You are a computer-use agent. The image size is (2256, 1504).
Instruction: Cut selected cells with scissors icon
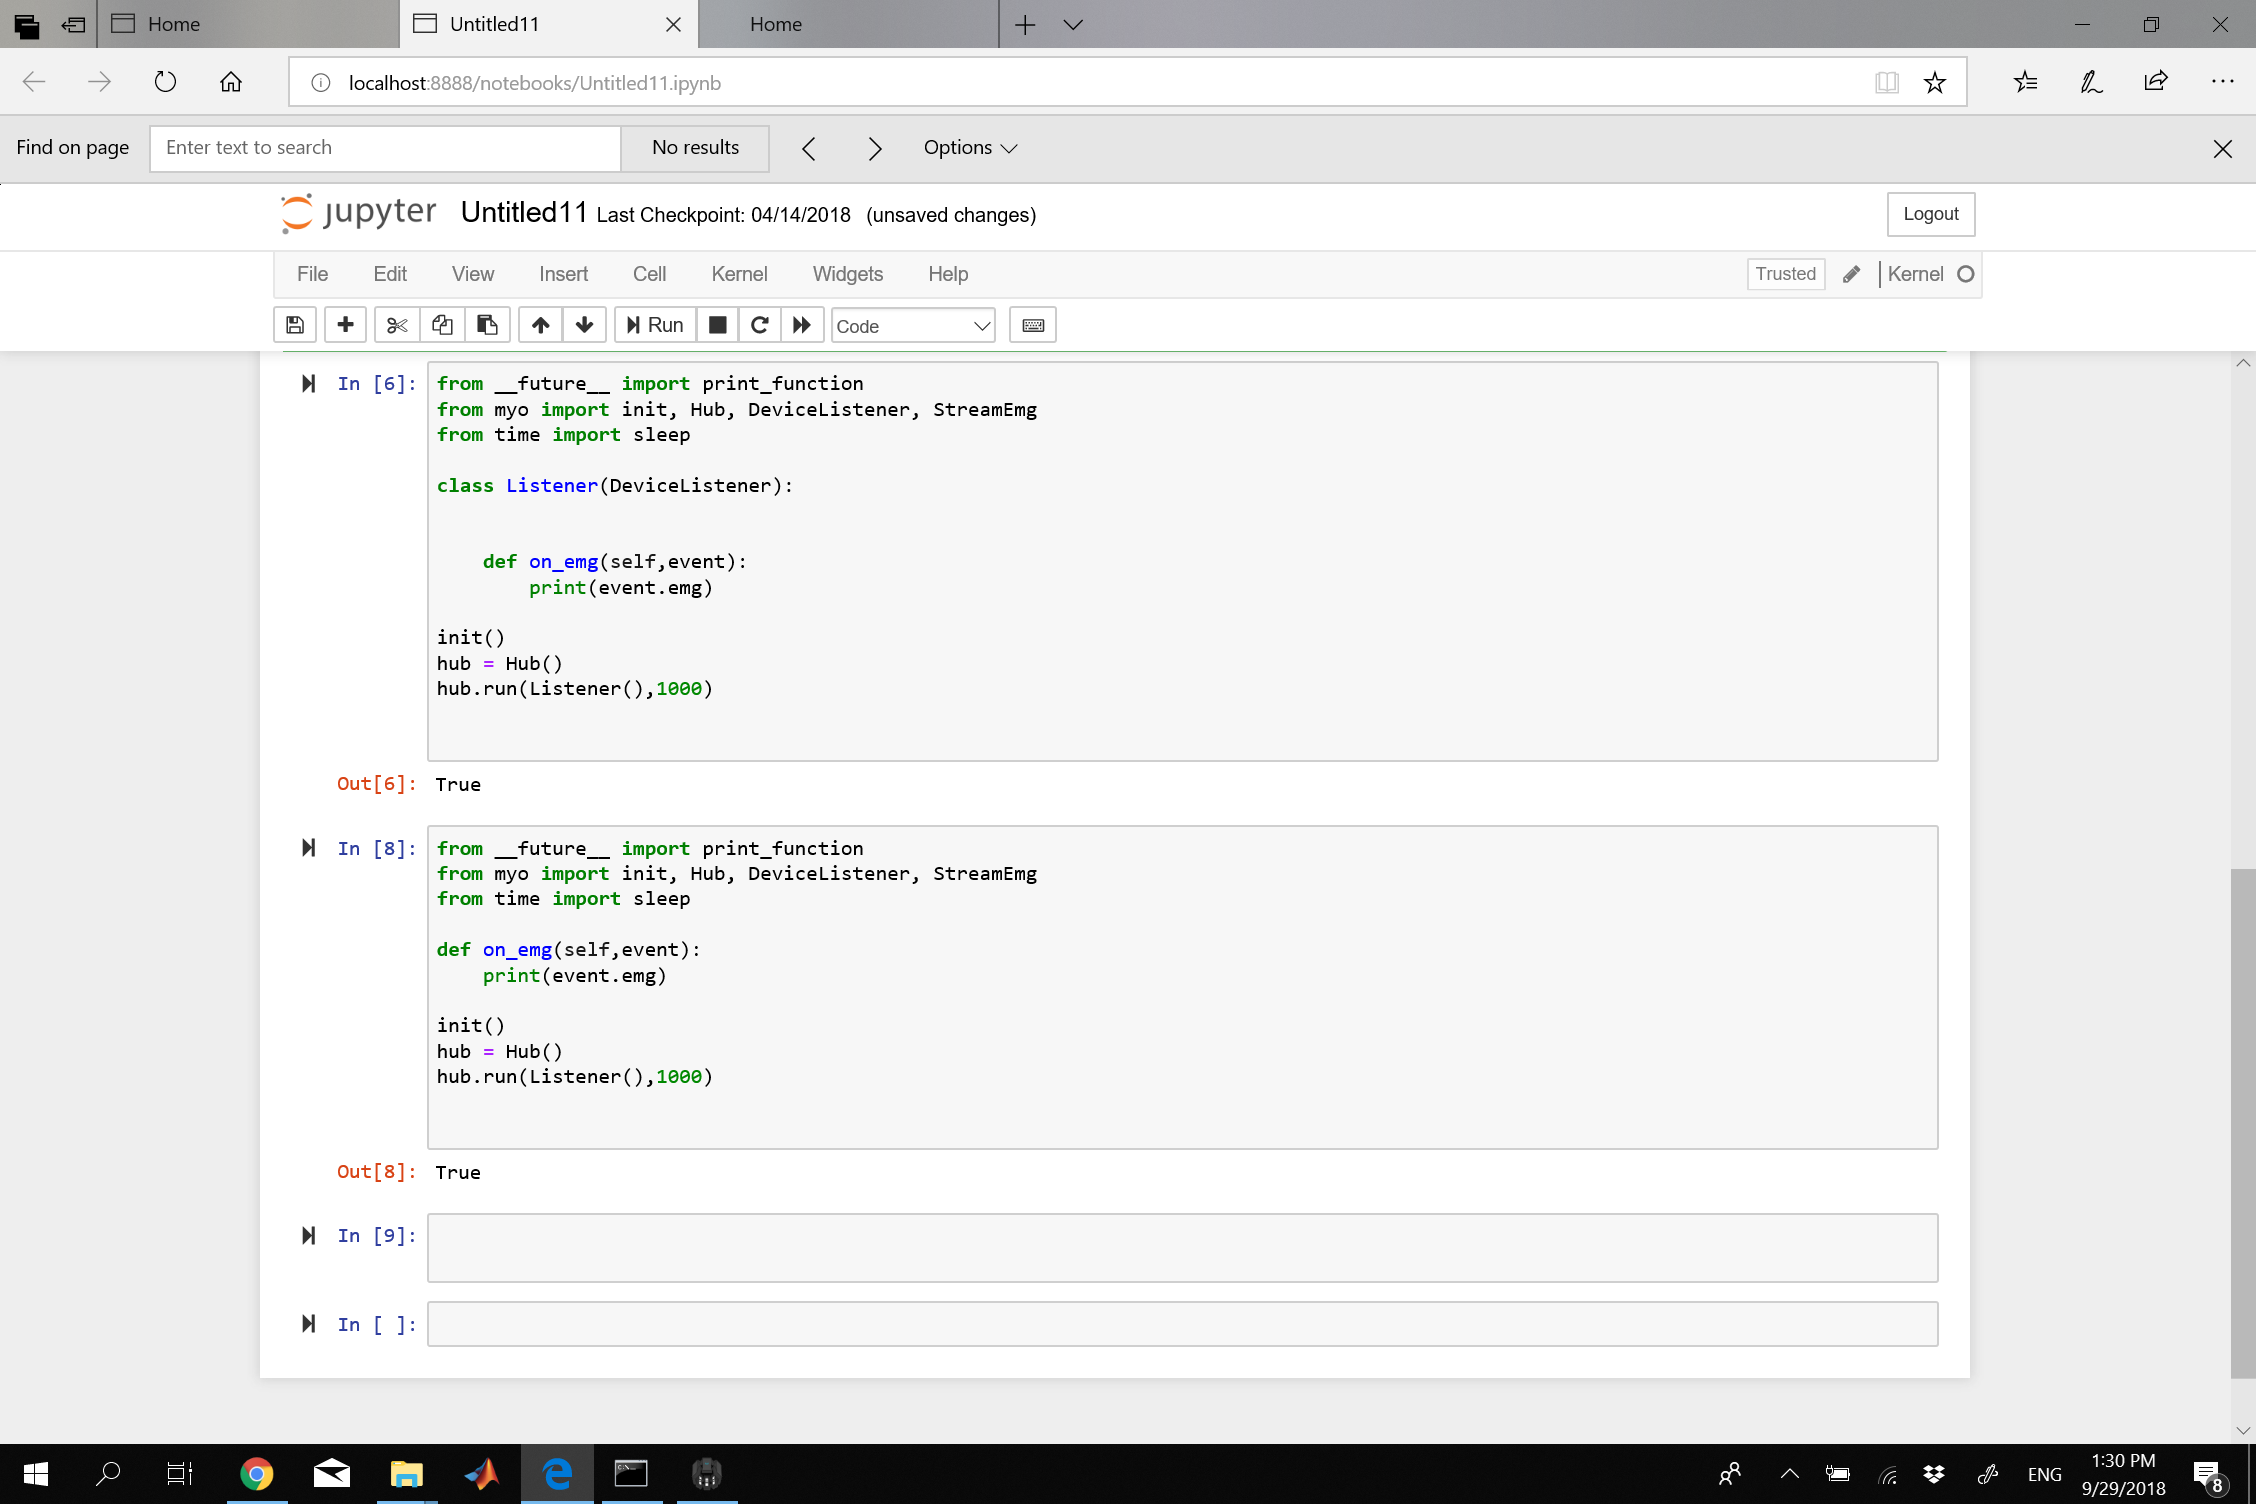coord(397,325)
